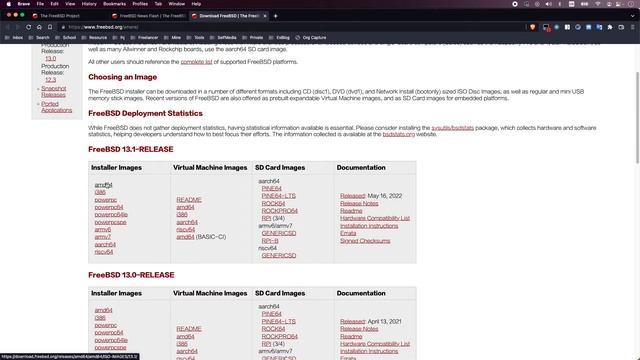Open Brave Wallet icon in the toolbar

pos(621,27)
